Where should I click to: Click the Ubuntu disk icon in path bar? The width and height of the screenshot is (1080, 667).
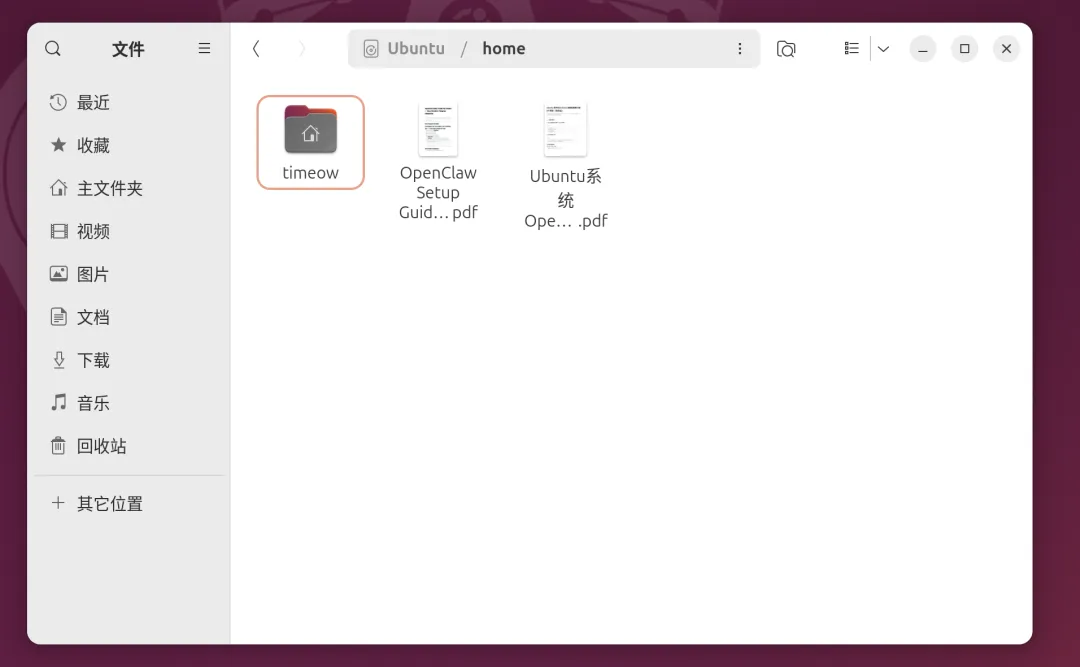tap(371, 49)
